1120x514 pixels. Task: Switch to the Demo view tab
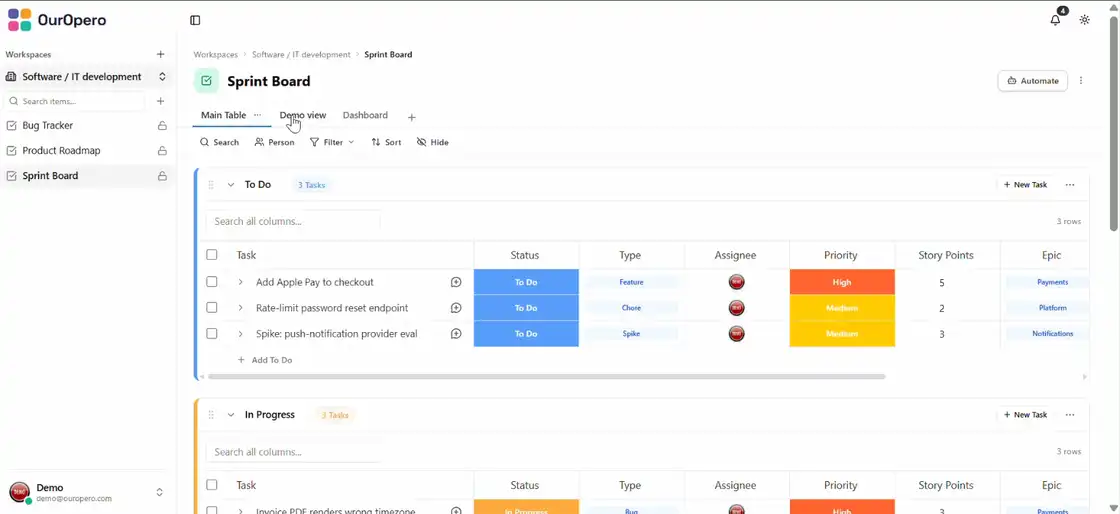click(x=303, y=115)
